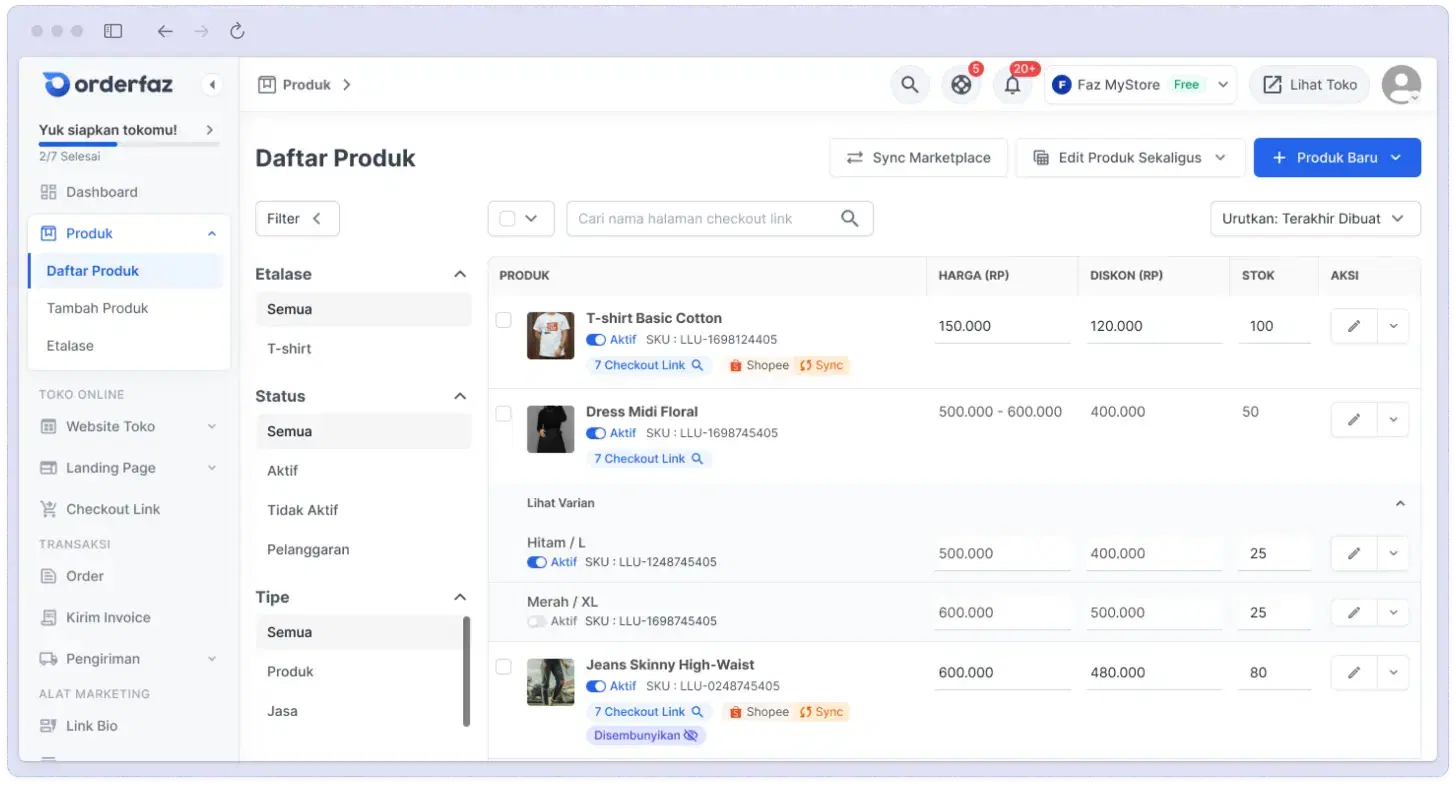Click the user profile avatar
1456x787 pixels.
(1400, 85)
